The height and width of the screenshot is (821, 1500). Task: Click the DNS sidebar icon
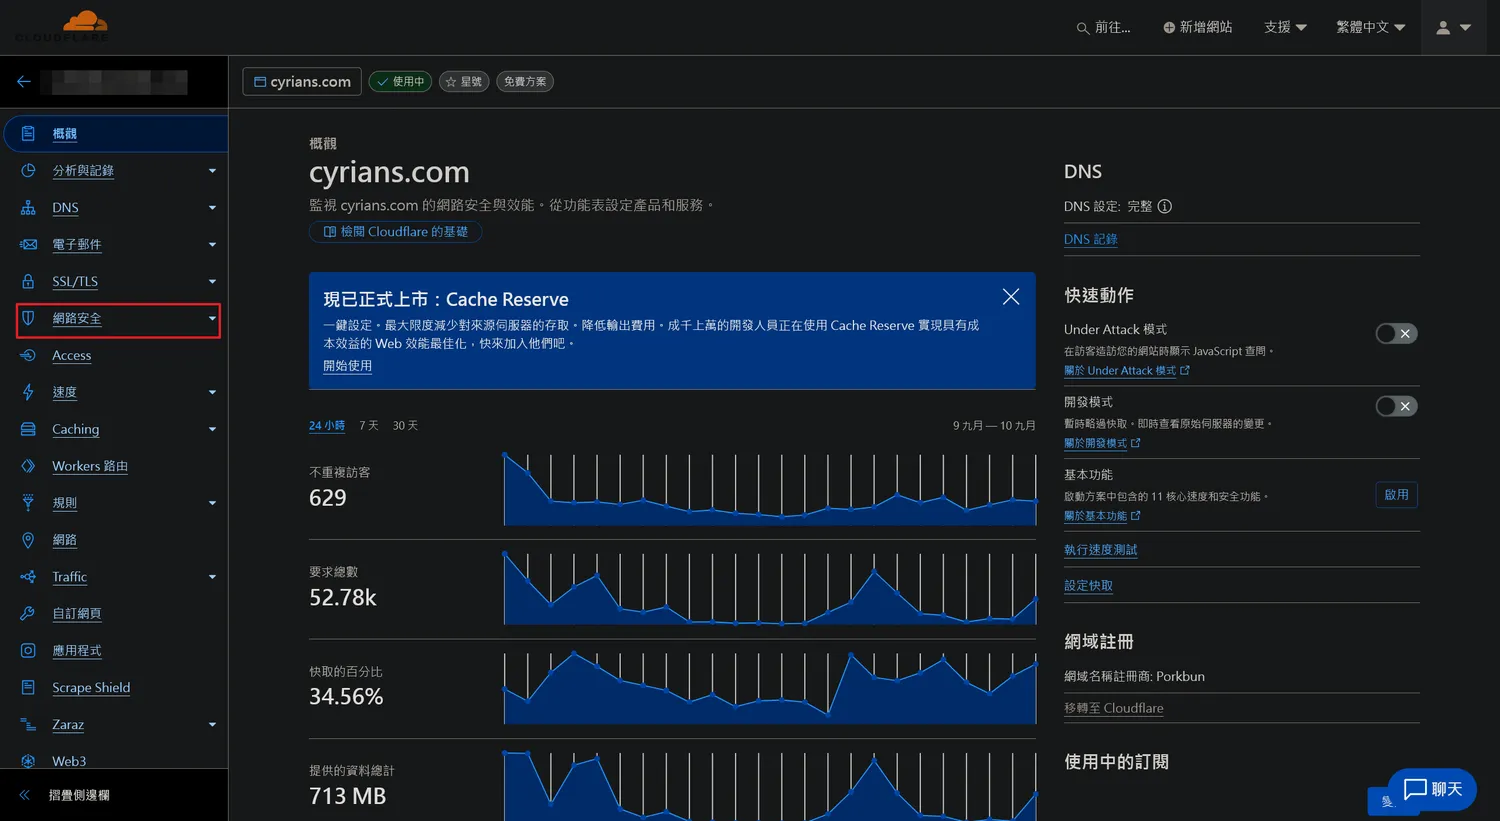click(28, 208)
